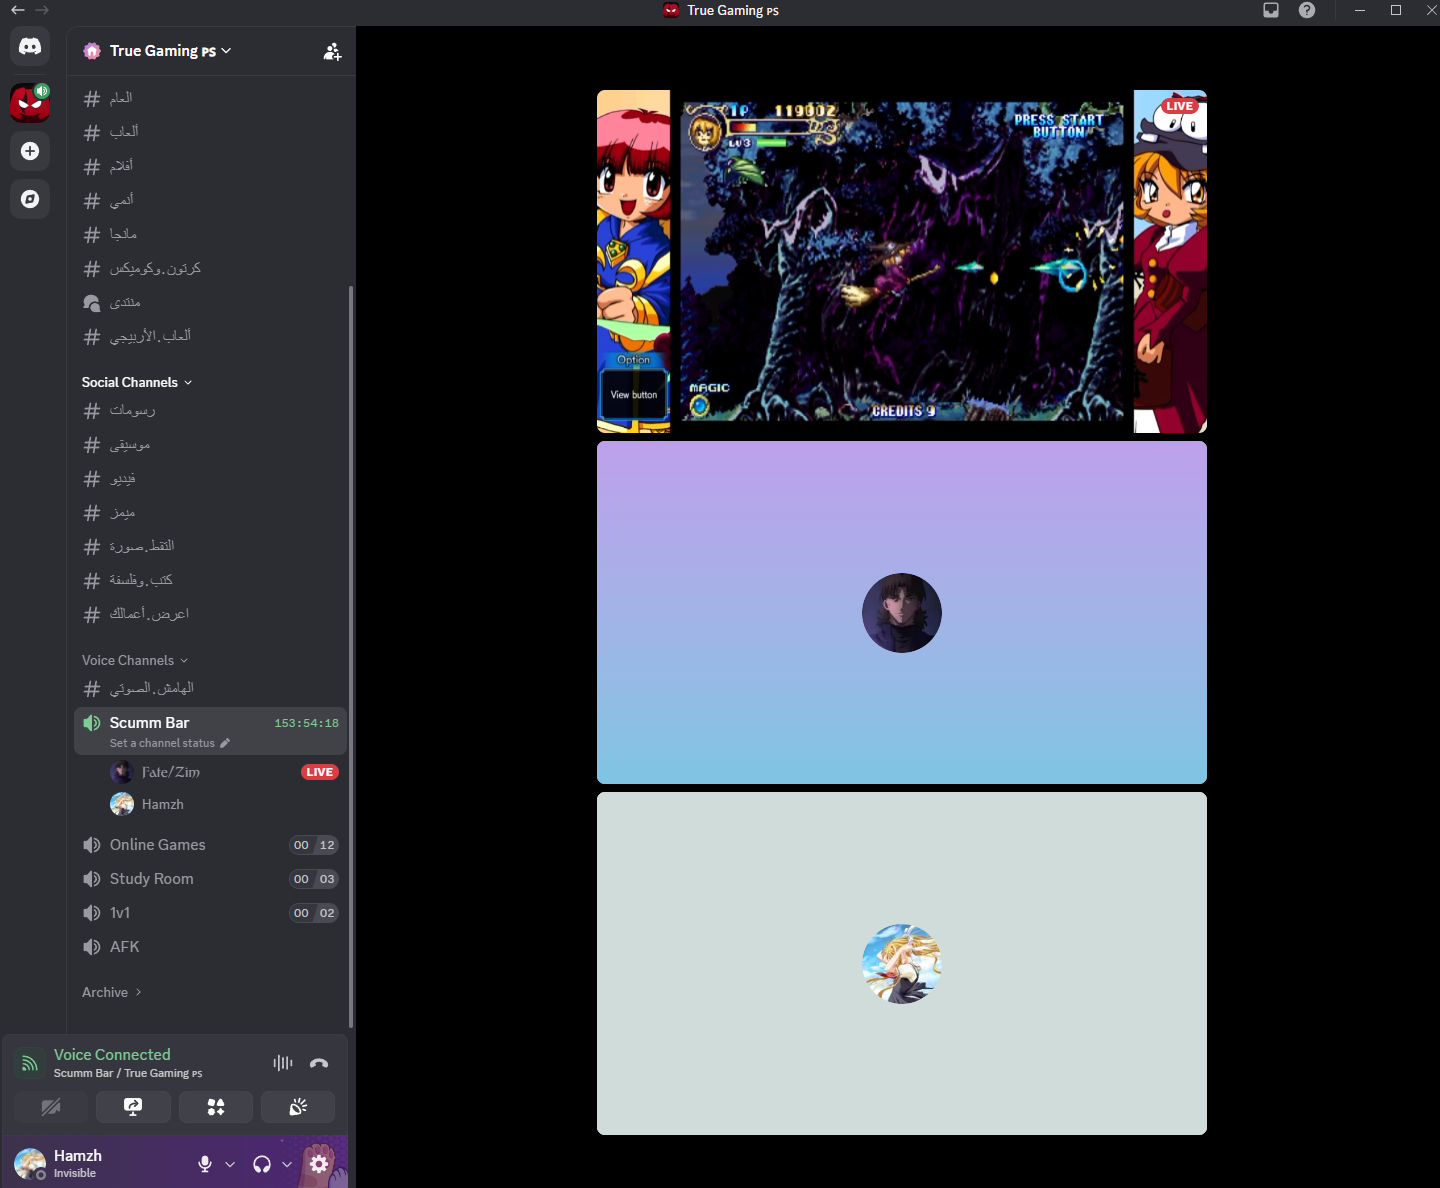The image size is (1440, 1188).
Task: Open voice connection details signal icon
Action: pos(30,1063)
